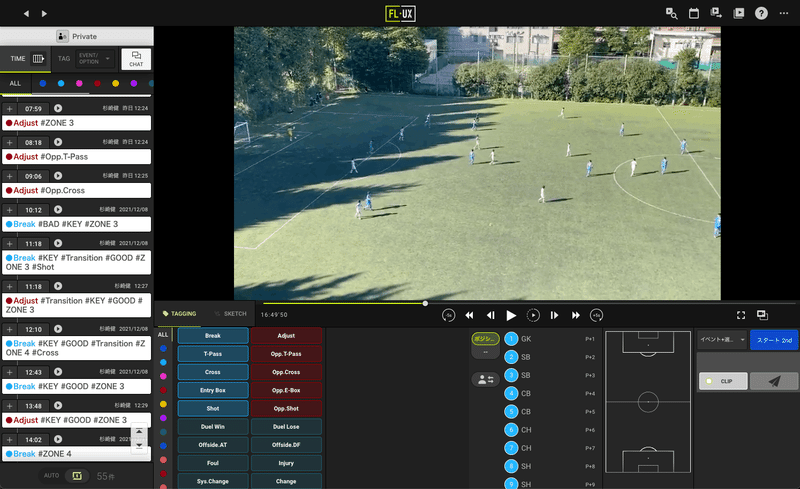Click the plus icon on the 12:43 entry
800x489 pixels.
9,372
